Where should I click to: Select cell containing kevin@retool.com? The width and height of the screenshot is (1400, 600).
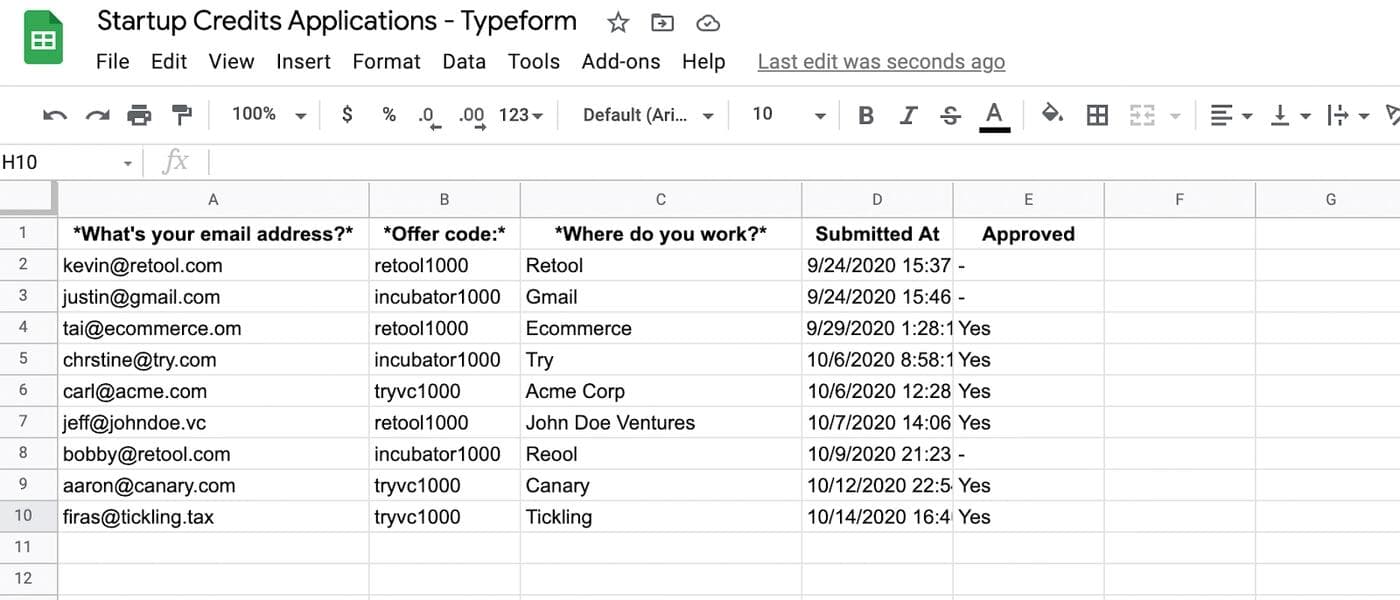tap(213, 266)
